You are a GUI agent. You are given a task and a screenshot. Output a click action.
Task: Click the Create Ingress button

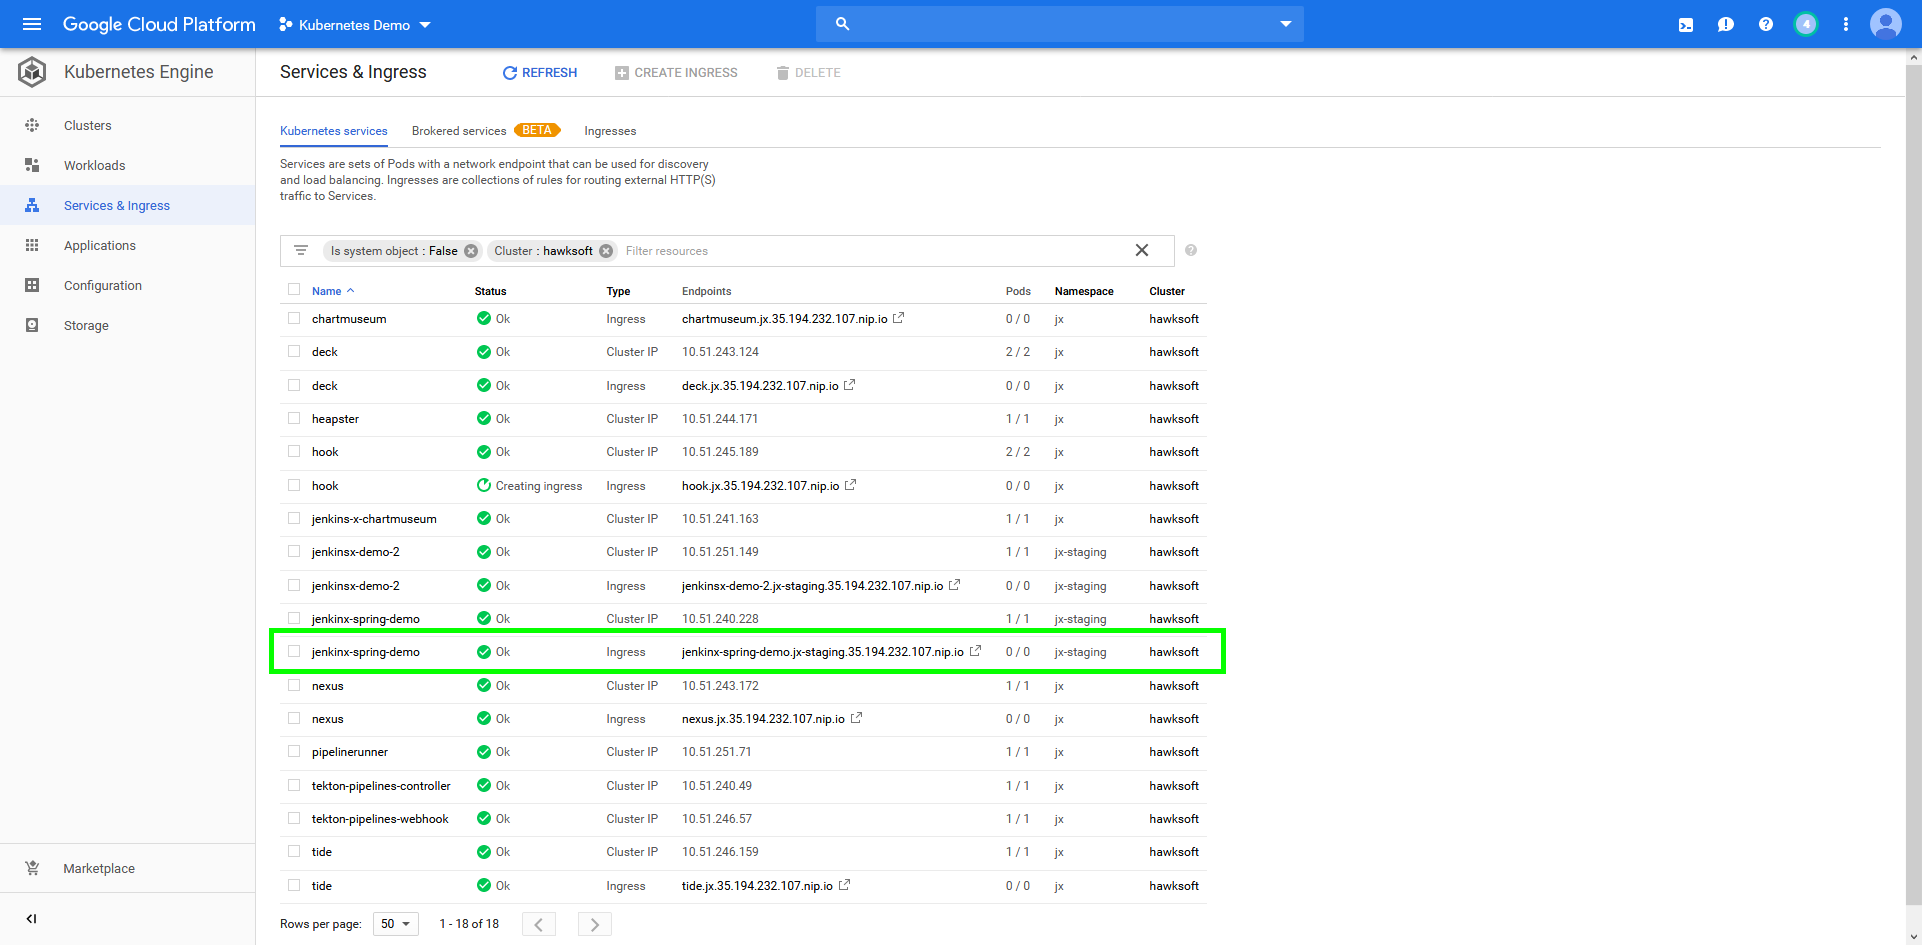coord(676,73)
